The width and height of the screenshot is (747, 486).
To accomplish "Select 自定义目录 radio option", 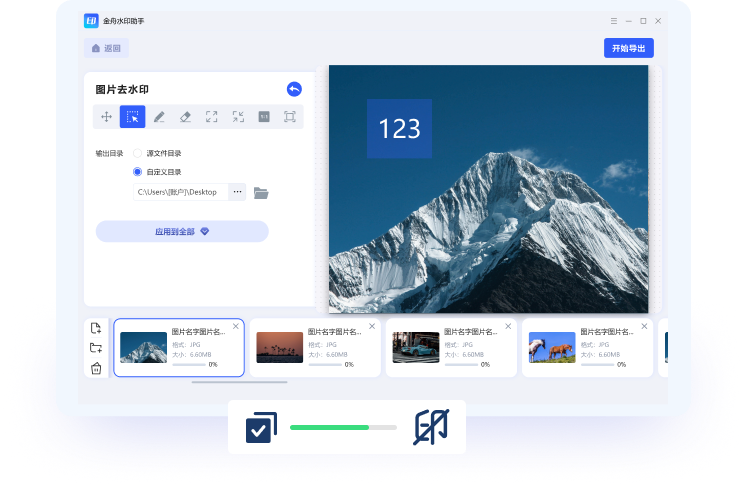I will click(138, 172).
